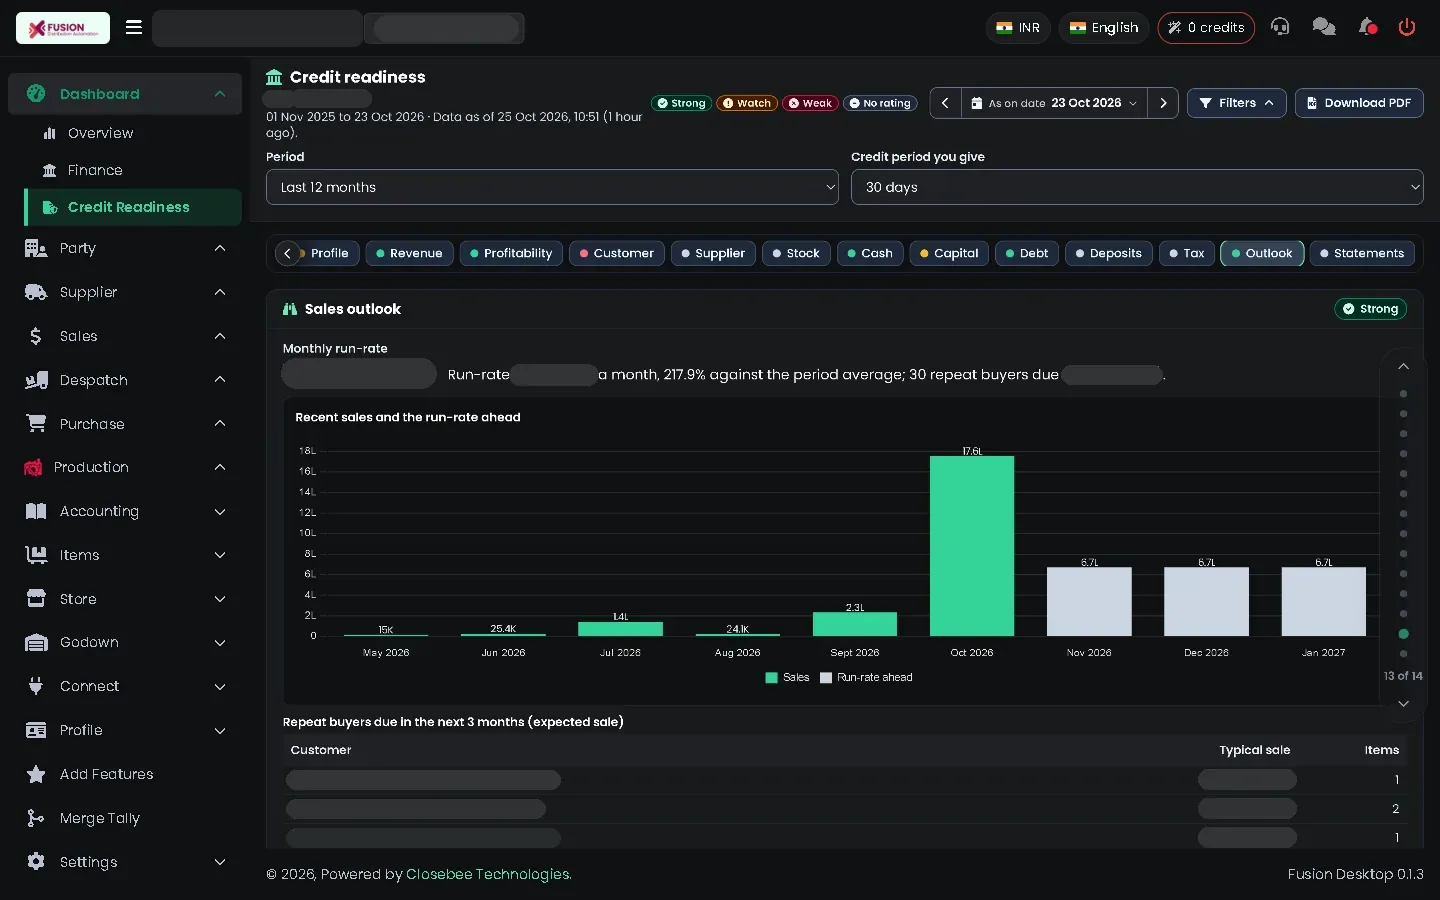Click the Filters button
Viewport: 1440px width, 900px height.
(x=1236, y=103)
